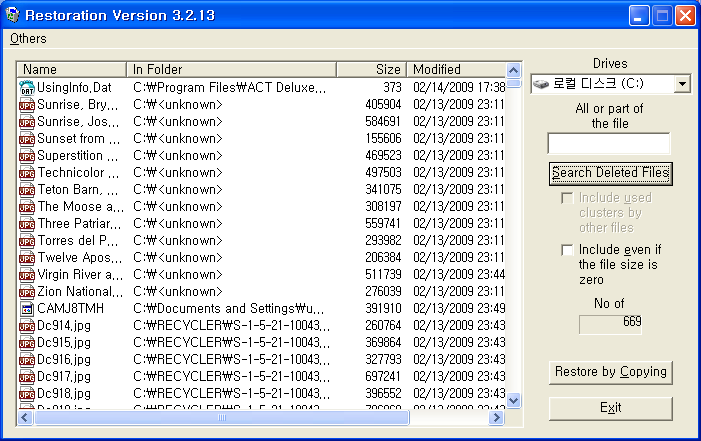
Task: Click the JPG icon beside The Moose a...
Action: pyautogui.click(x=27, y=207)
